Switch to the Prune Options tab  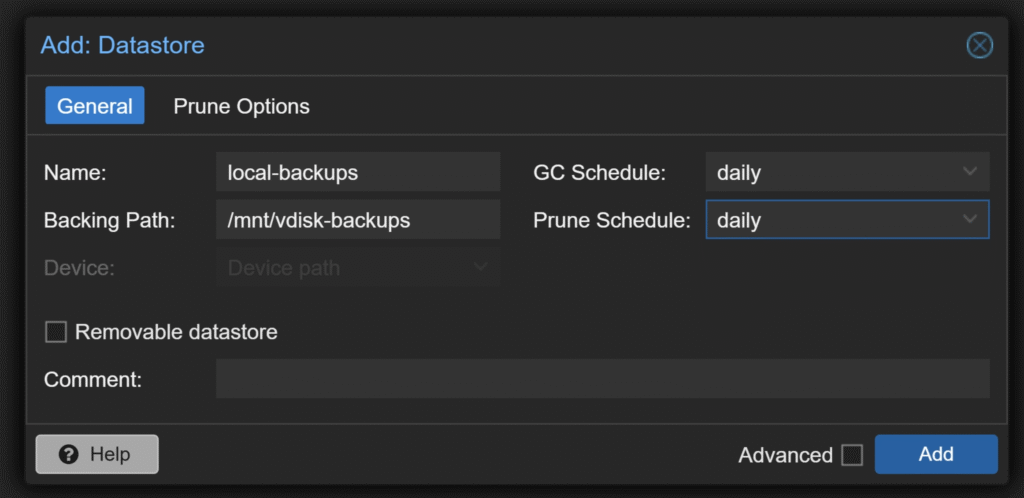click(x=242, y=106)
